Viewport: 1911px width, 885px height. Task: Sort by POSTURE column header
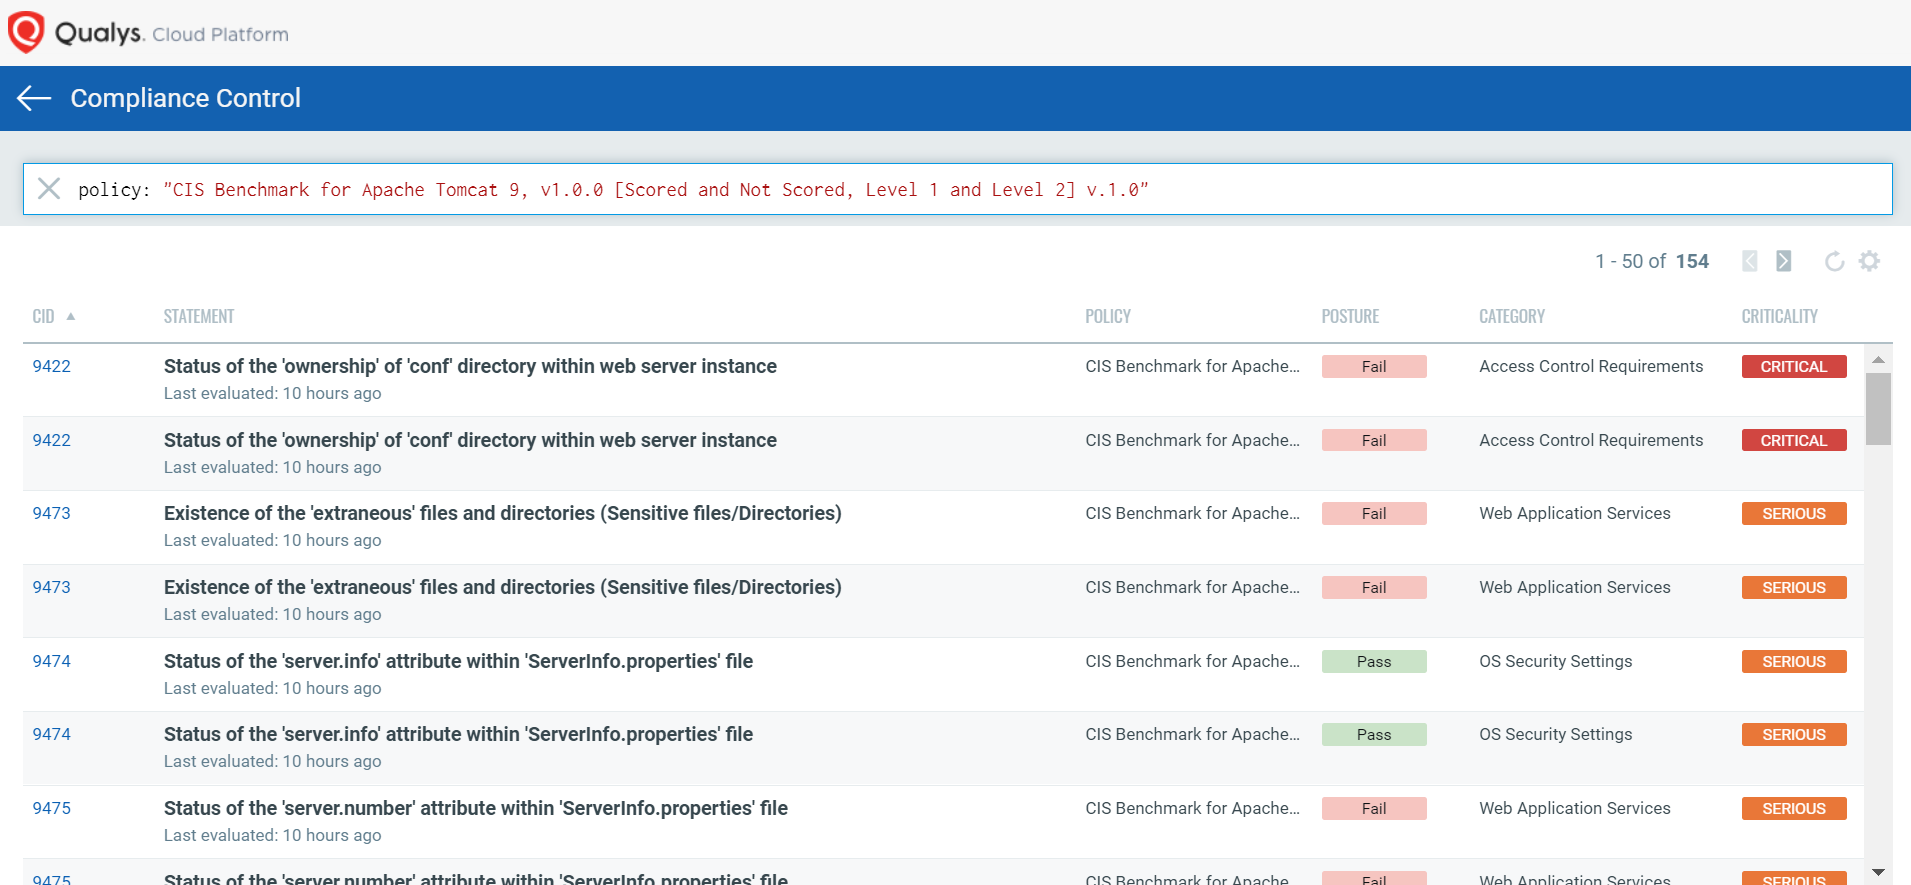1350,316
